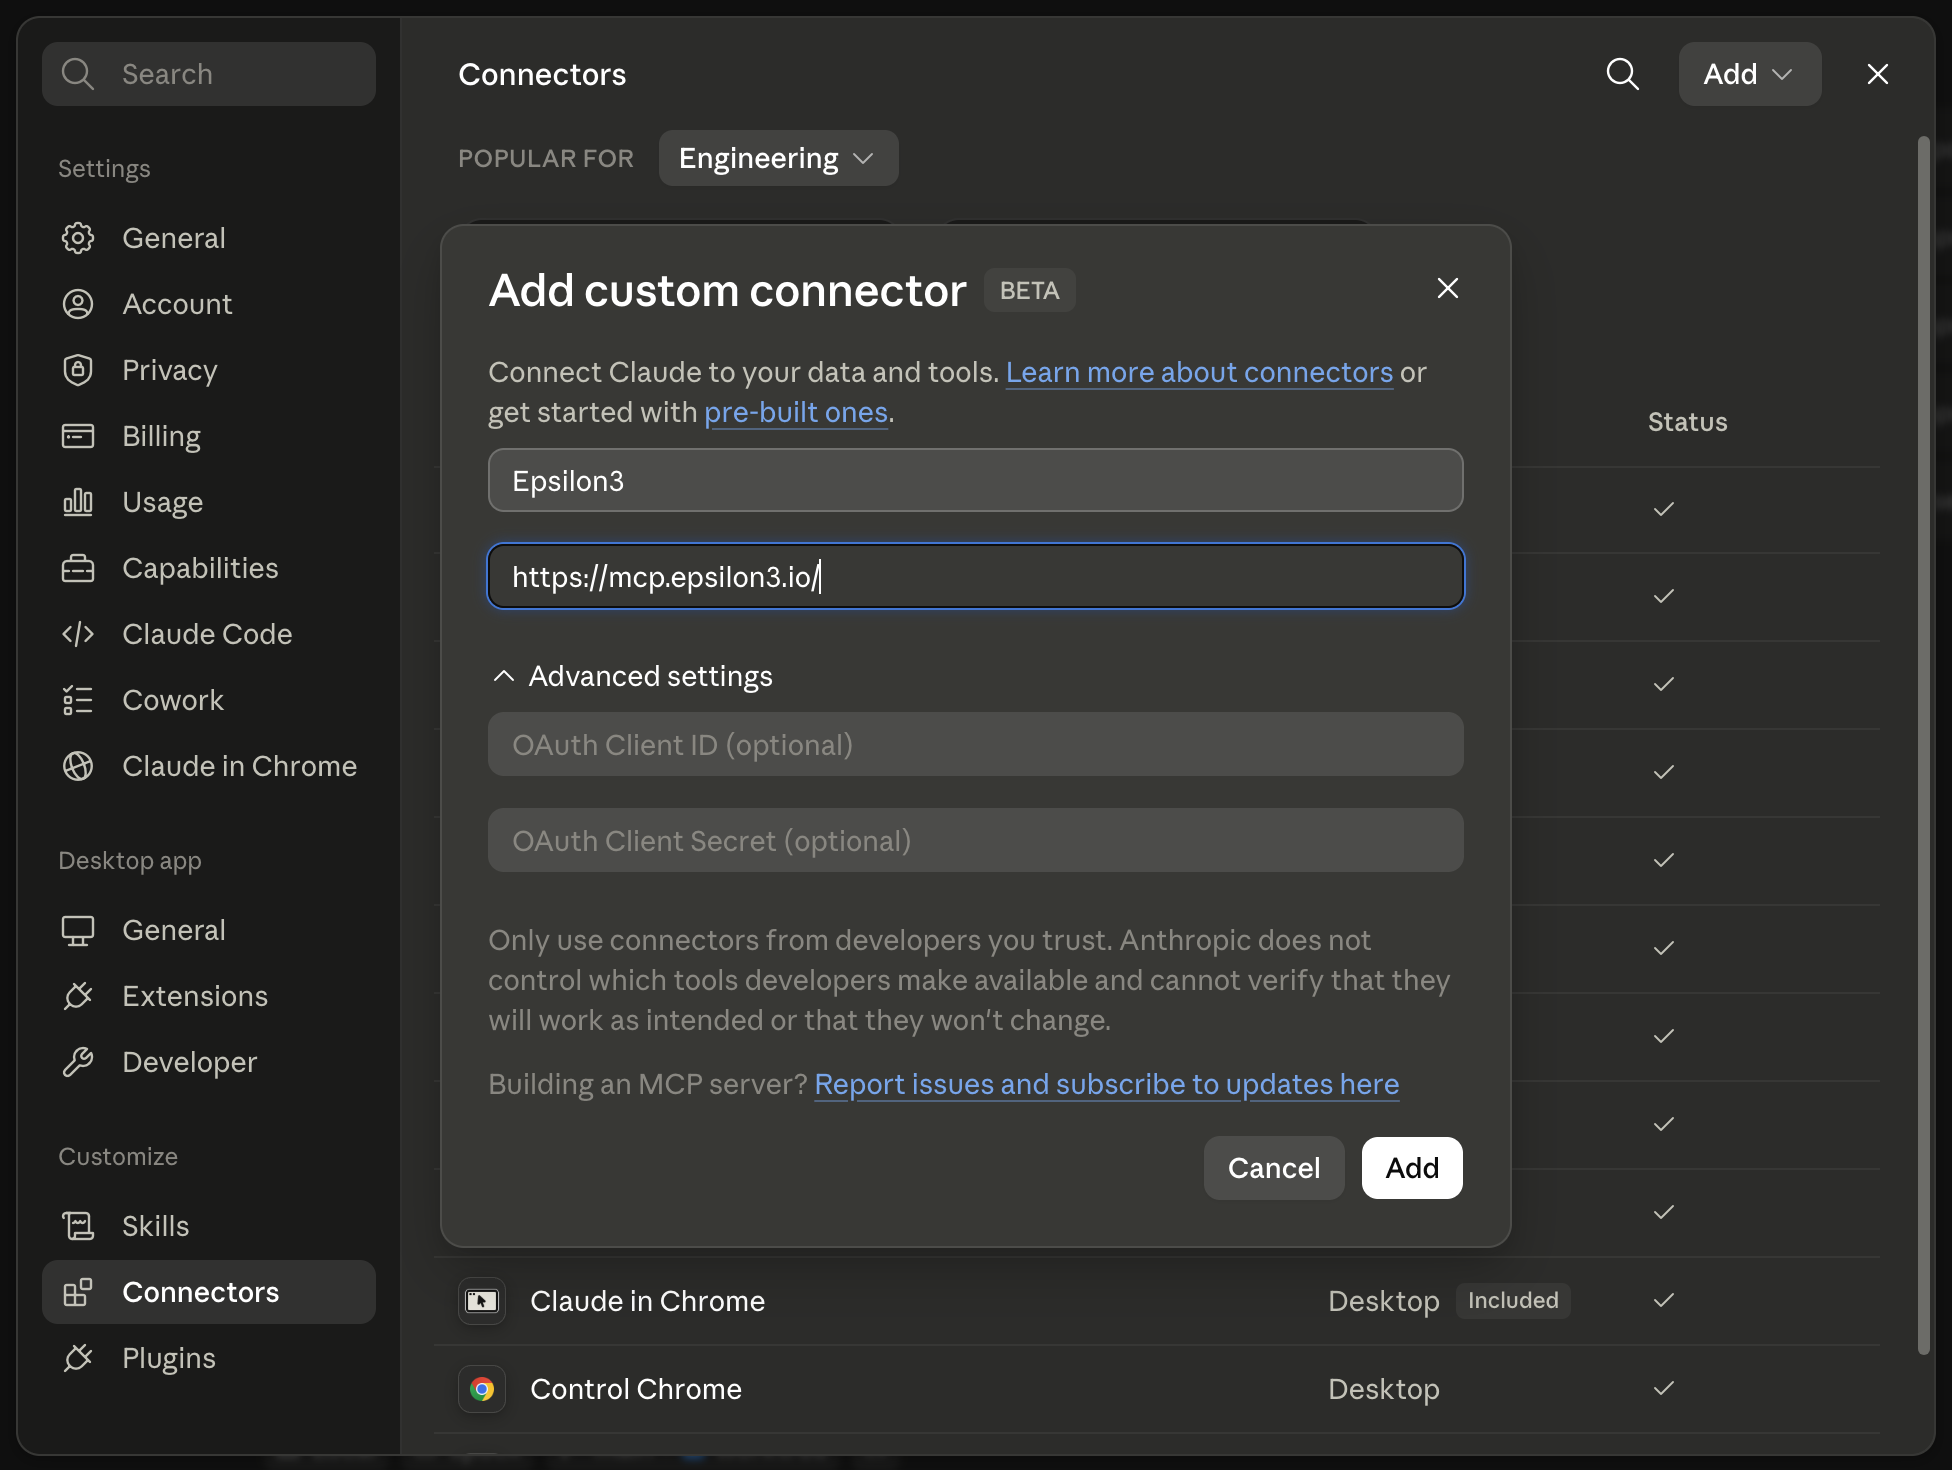Click the Desktop app General monitor icon
The image size is (1952, 1470).
click(78, 930)
